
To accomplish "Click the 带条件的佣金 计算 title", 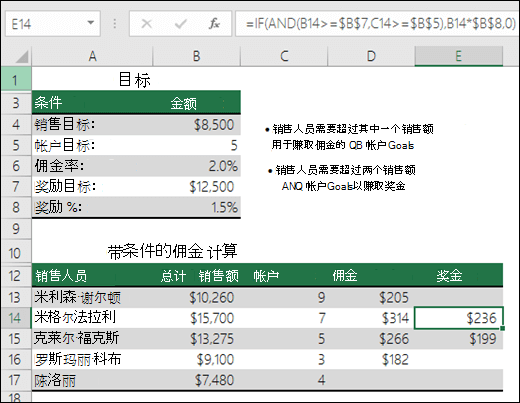I will coord(172,251).
